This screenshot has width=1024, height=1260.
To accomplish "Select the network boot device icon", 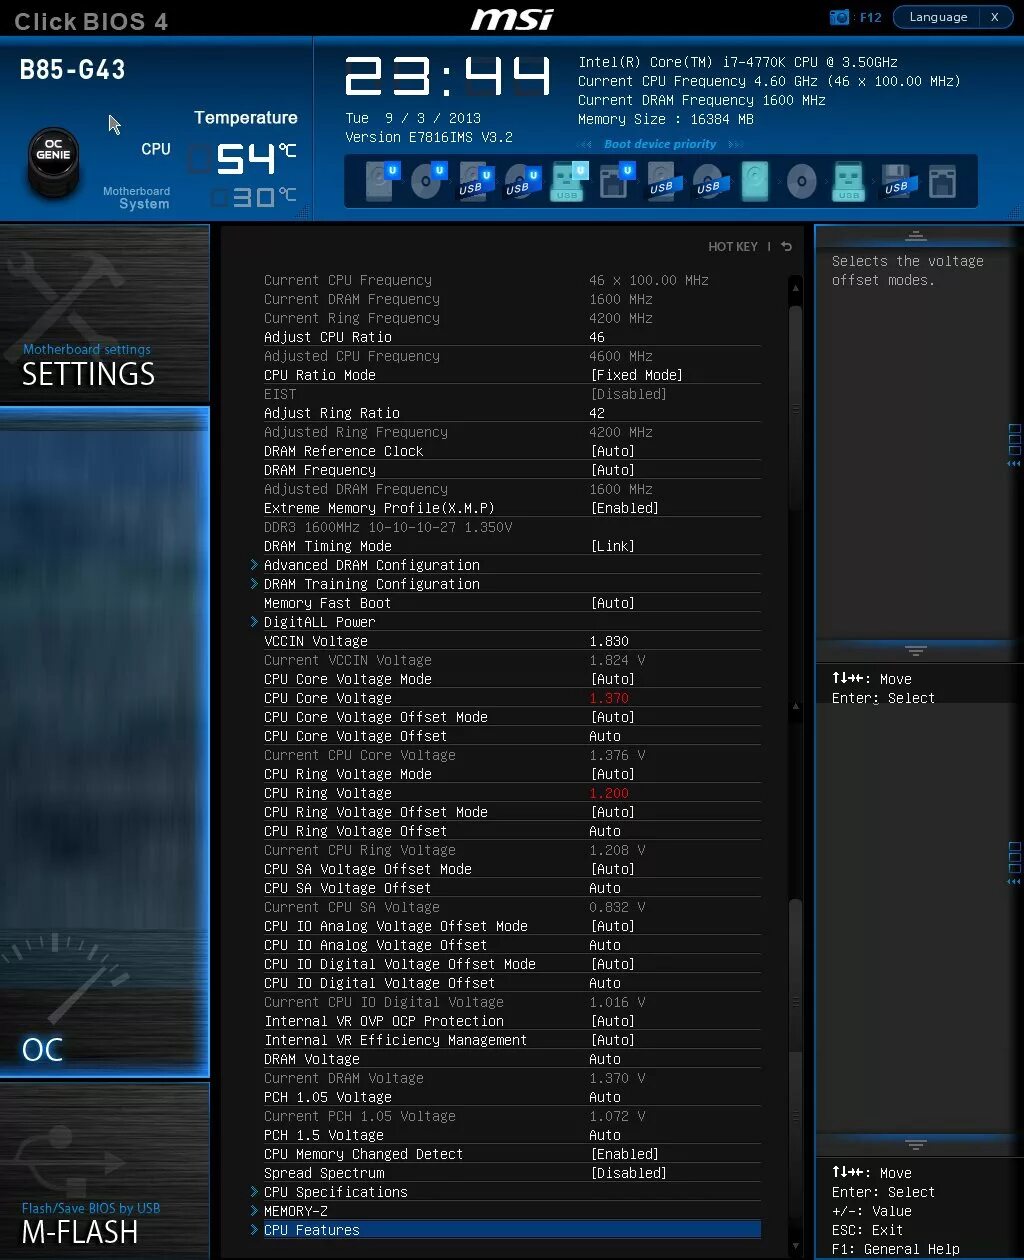I will (941, 182).
